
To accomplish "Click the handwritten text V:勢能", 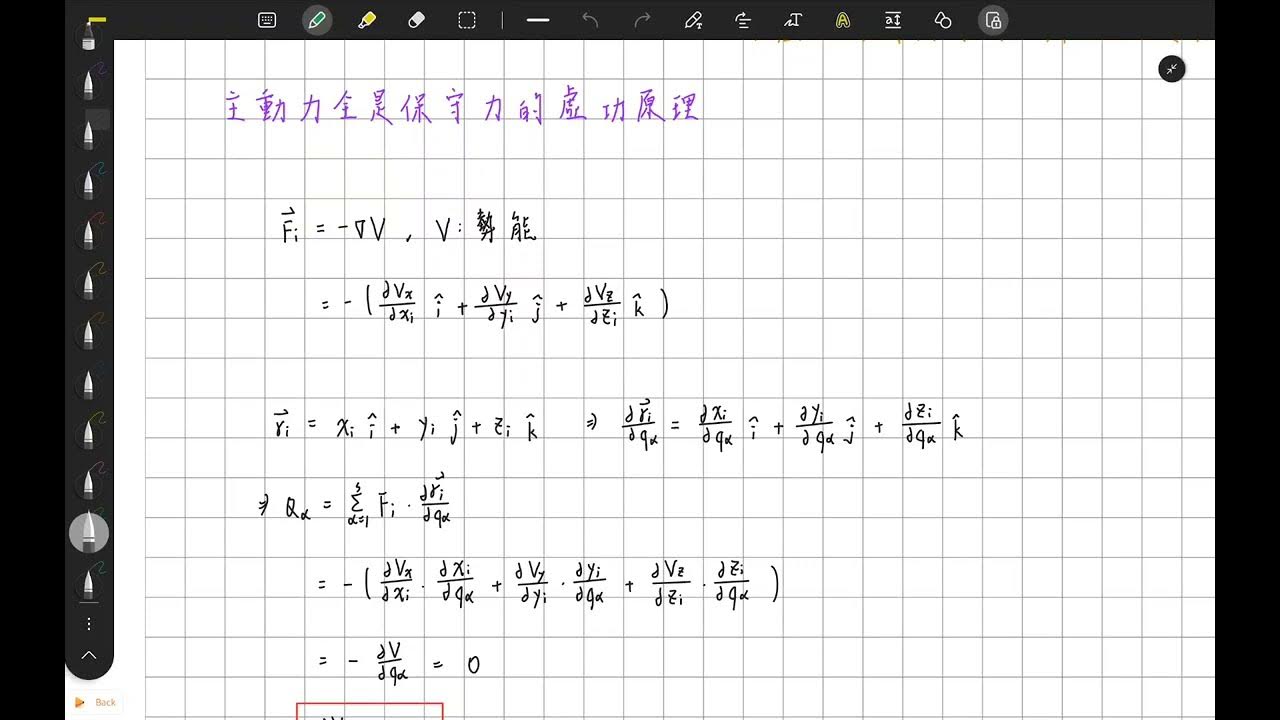I will tap(486, 230).
